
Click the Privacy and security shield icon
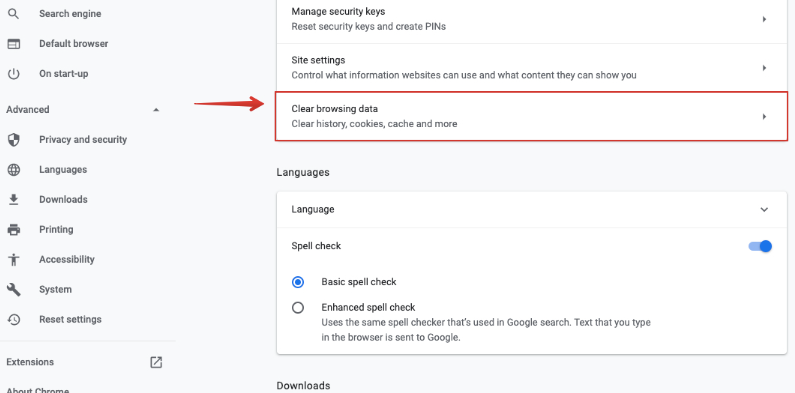click(x=14, y=139)
